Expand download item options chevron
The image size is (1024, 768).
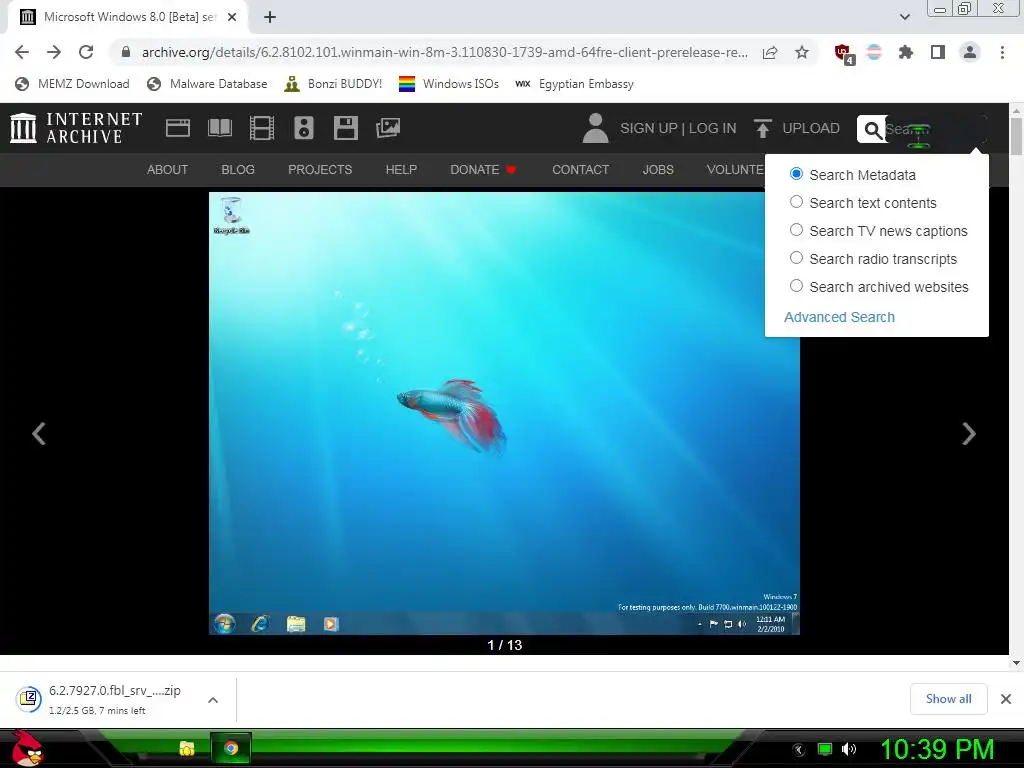point(213,700)
